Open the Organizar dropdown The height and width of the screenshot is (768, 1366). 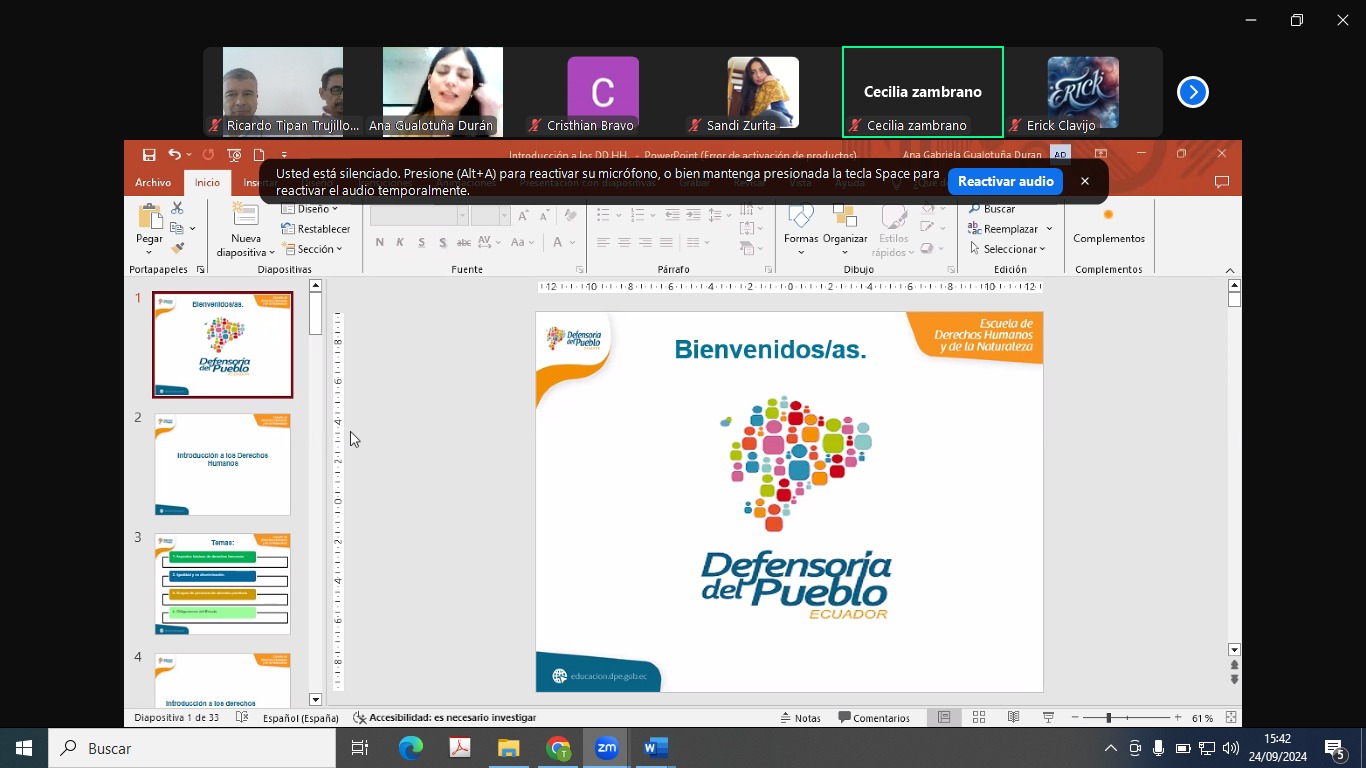[845, 229]
